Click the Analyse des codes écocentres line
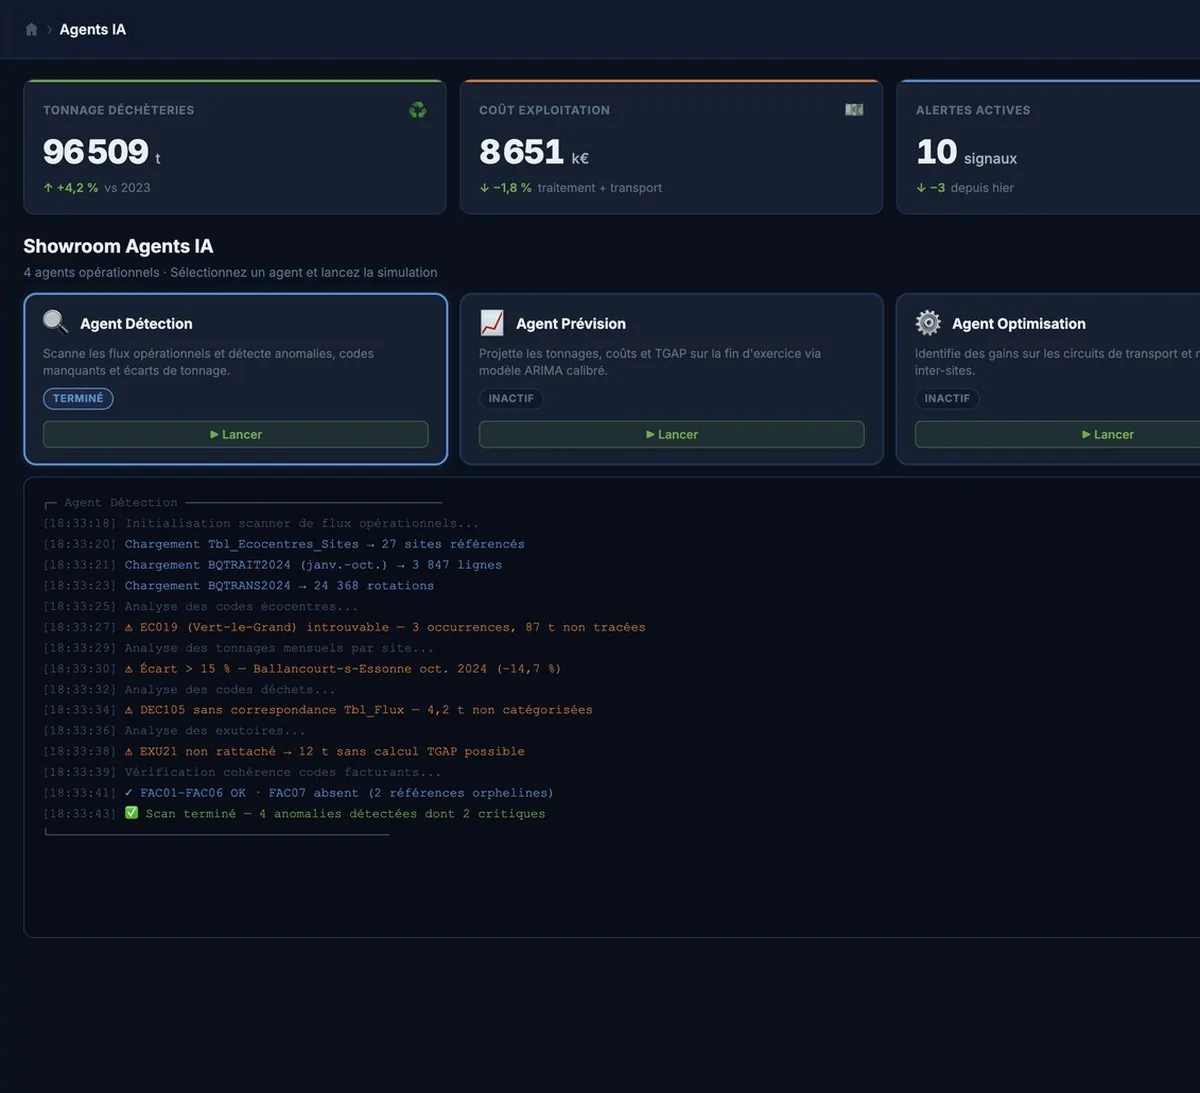 (x=201, y=607)
